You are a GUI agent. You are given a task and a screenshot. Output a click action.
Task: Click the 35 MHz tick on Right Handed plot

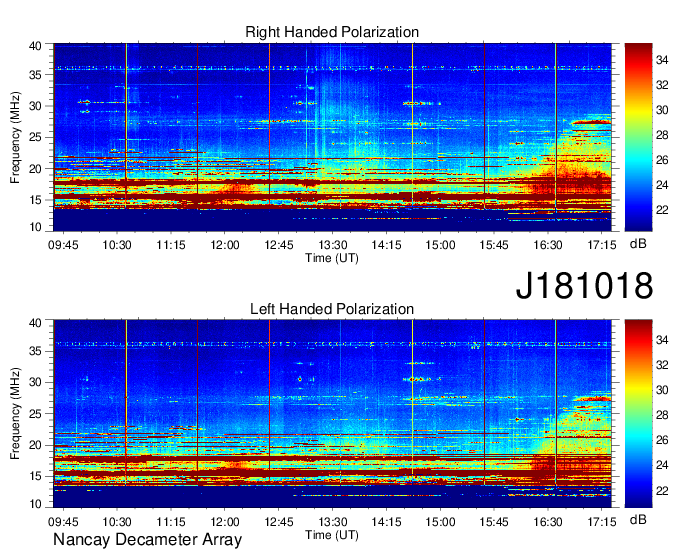click(35, 75)
